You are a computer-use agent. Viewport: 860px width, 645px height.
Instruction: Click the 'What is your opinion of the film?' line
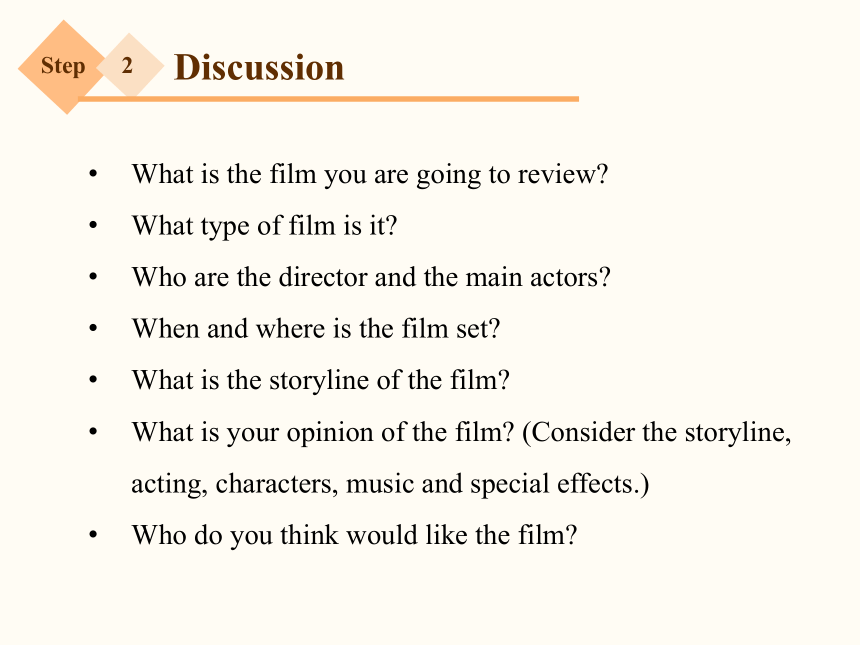tap(324, 432)
